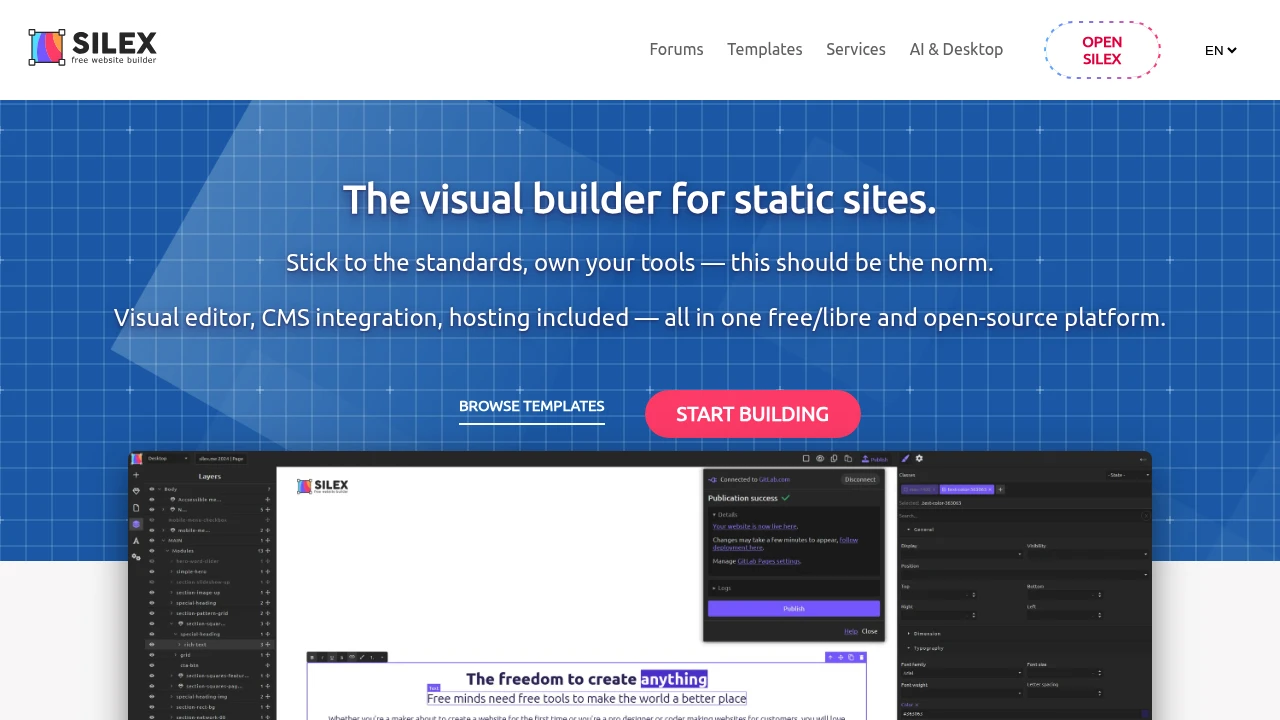Toggle visibility eye of the Modules layer
The width and height of the screenshot is (1280, 720).
pos(152,551)
